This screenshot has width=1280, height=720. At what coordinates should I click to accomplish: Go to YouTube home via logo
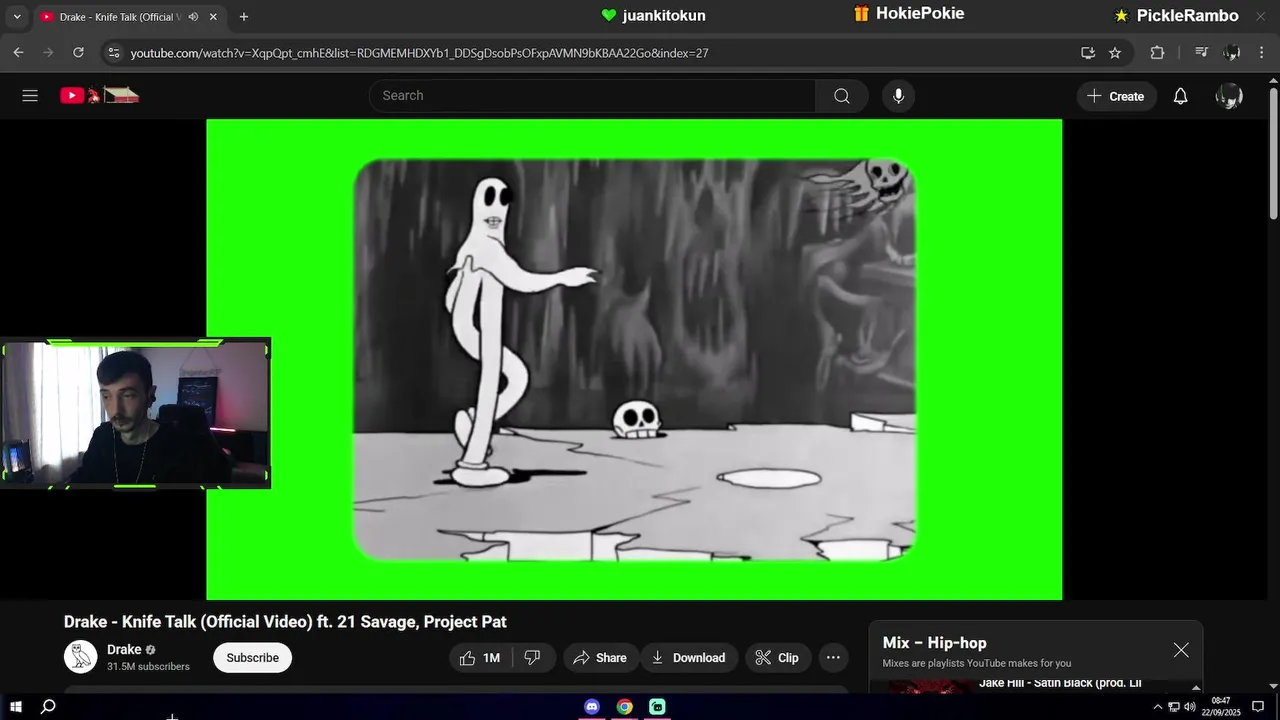point(99,96)
